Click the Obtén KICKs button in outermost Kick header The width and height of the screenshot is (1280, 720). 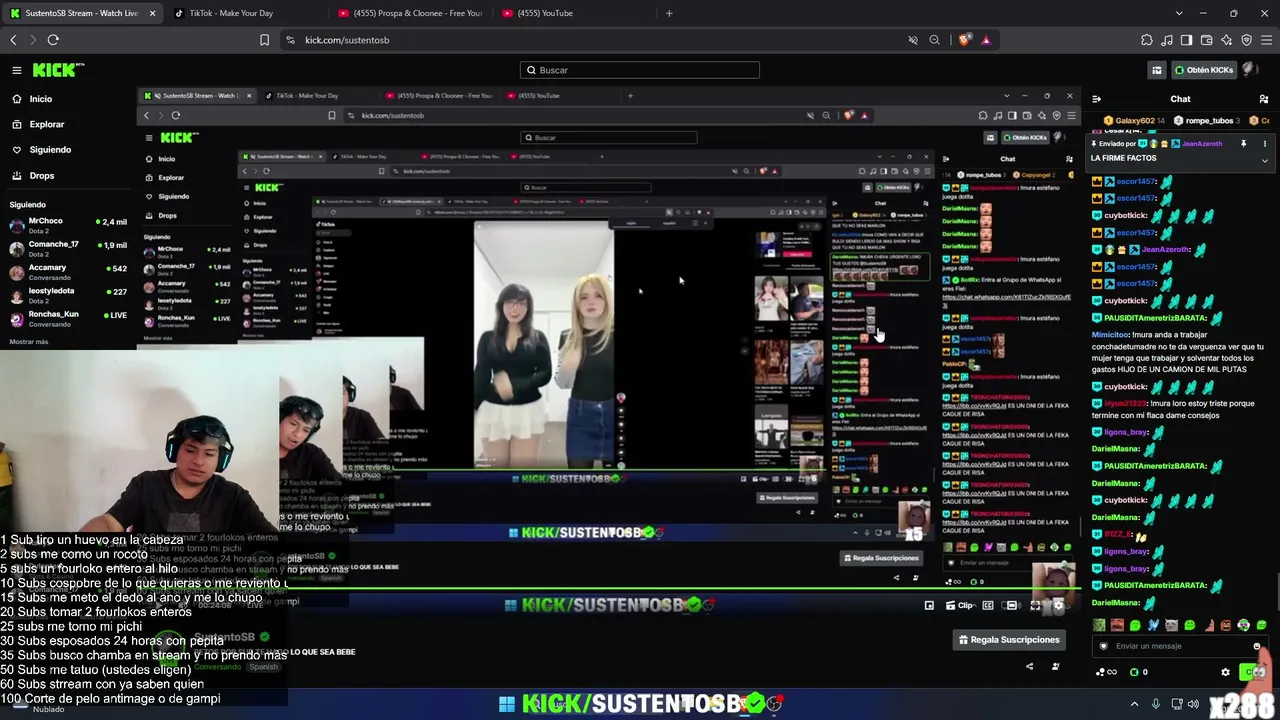(1204, 70)
